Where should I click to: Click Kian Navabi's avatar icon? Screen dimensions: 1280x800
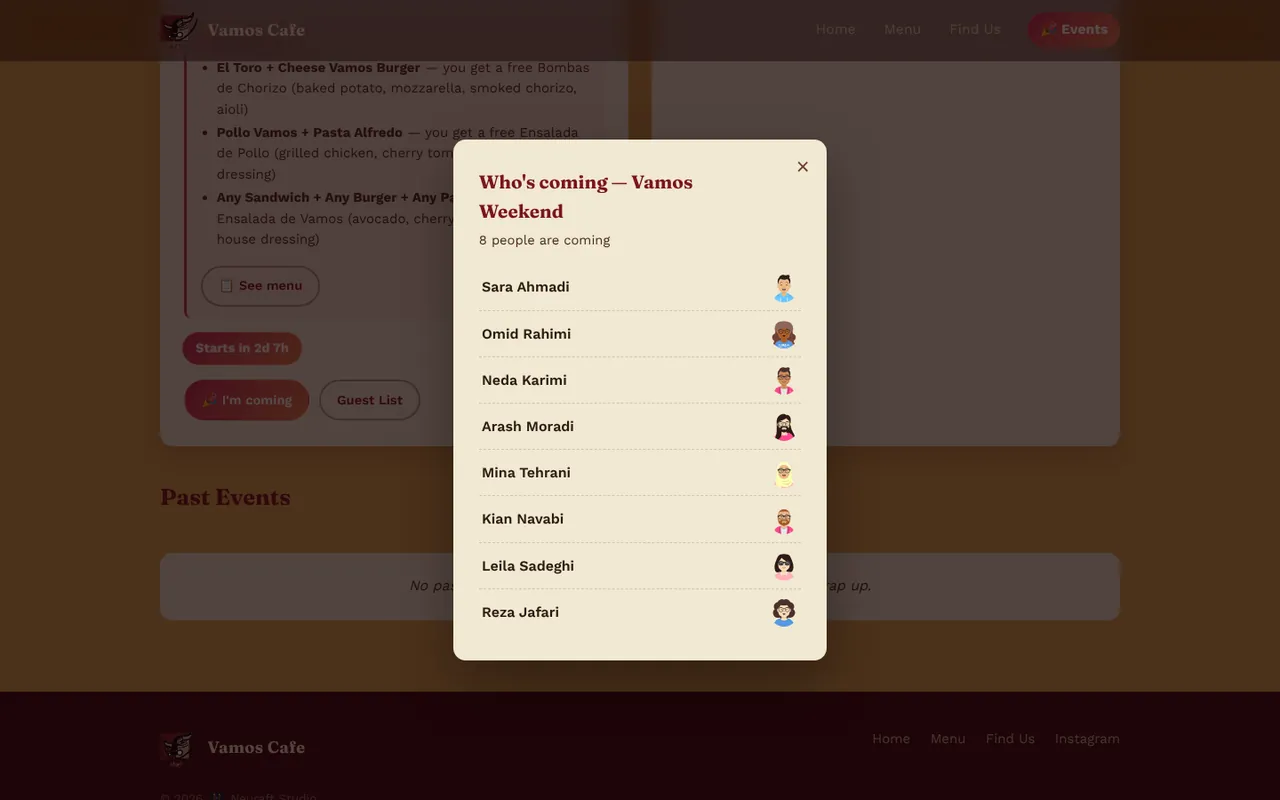click(784, 520)
